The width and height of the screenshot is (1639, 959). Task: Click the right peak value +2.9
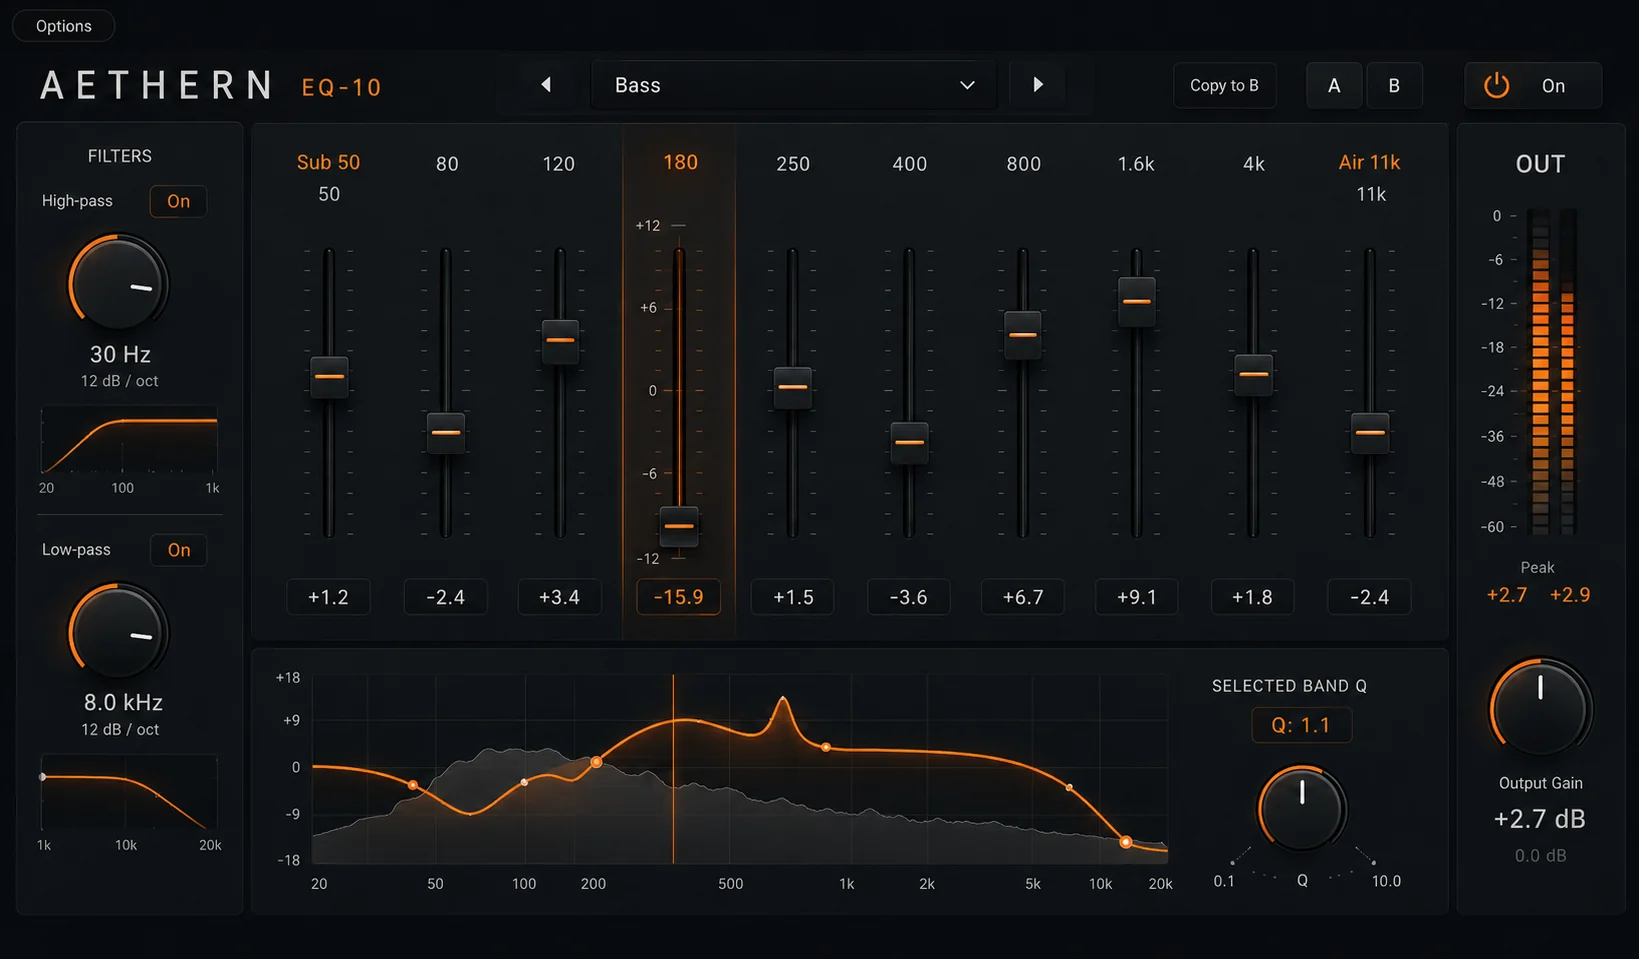1570,595
